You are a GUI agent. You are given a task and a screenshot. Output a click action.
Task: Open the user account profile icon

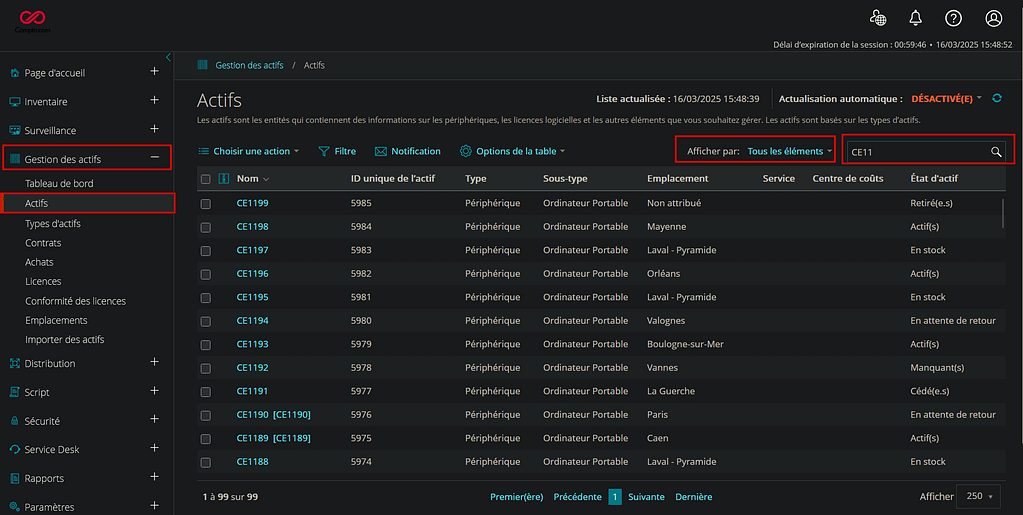[993, 18]
